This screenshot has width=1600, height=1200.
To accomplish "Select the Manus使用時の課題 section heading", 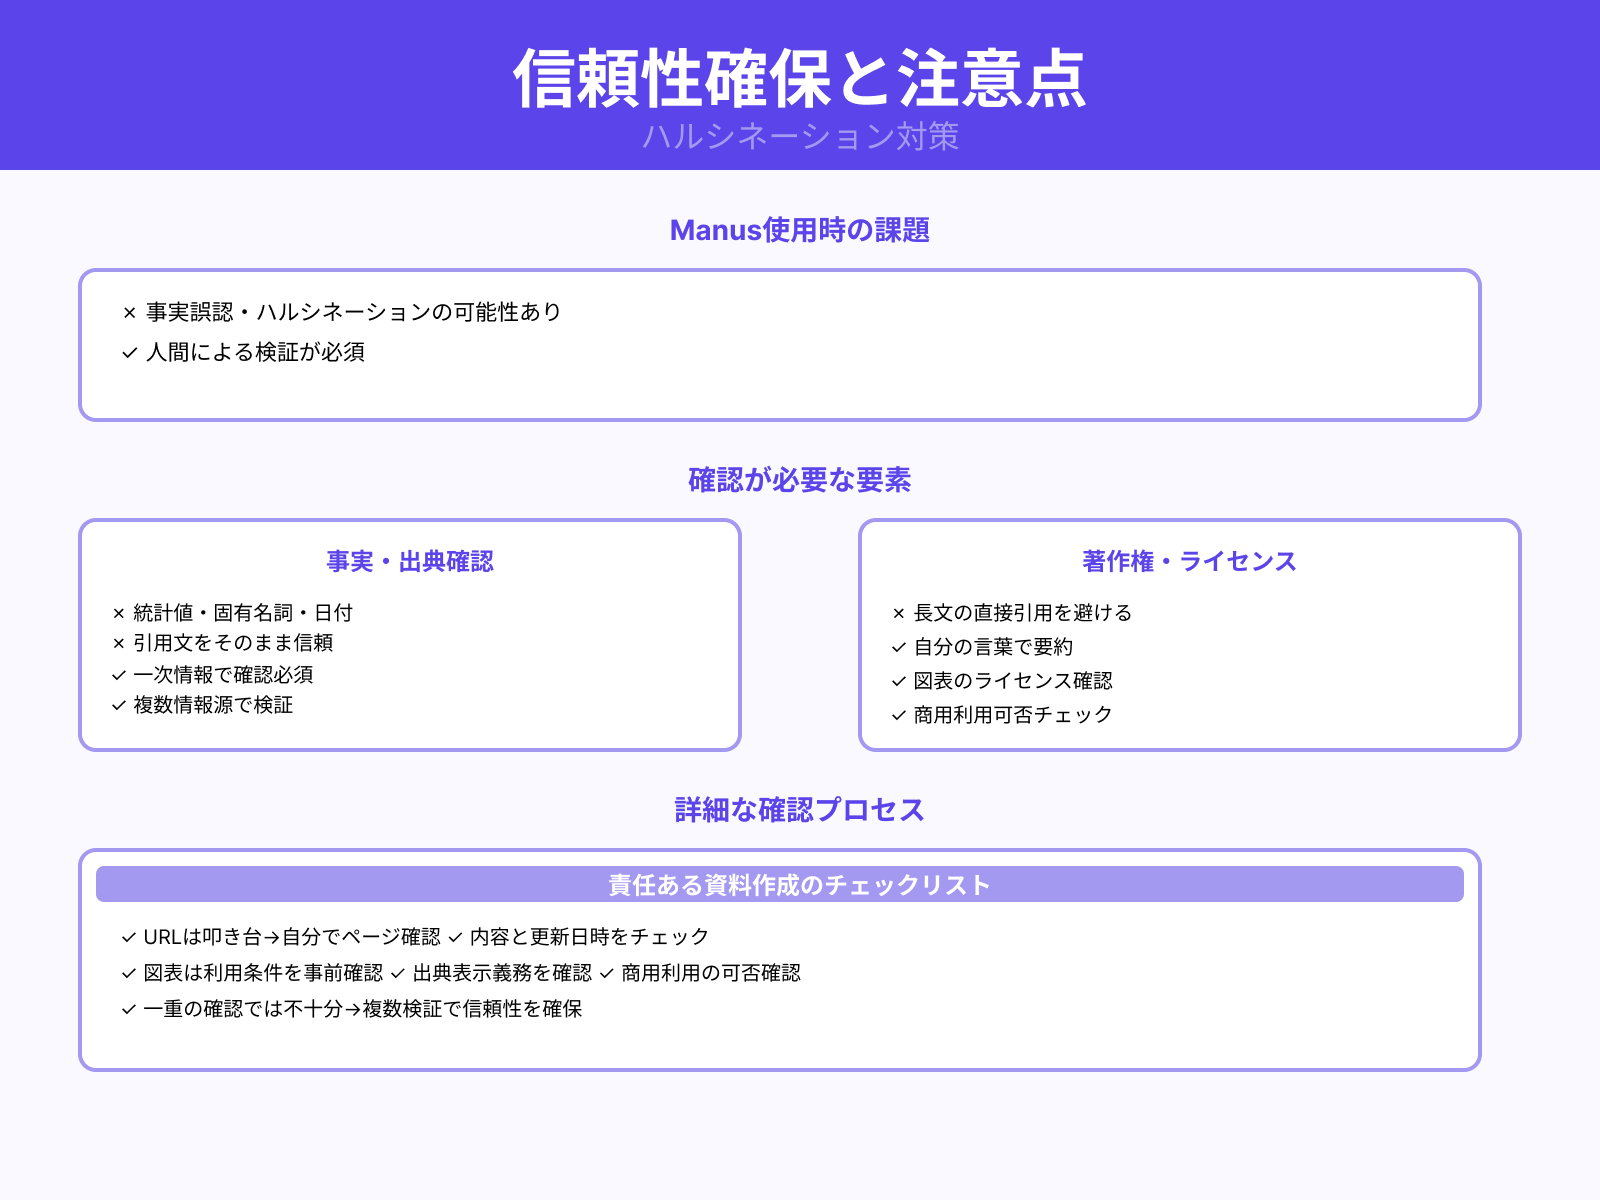I will click(x=800, y=231).
